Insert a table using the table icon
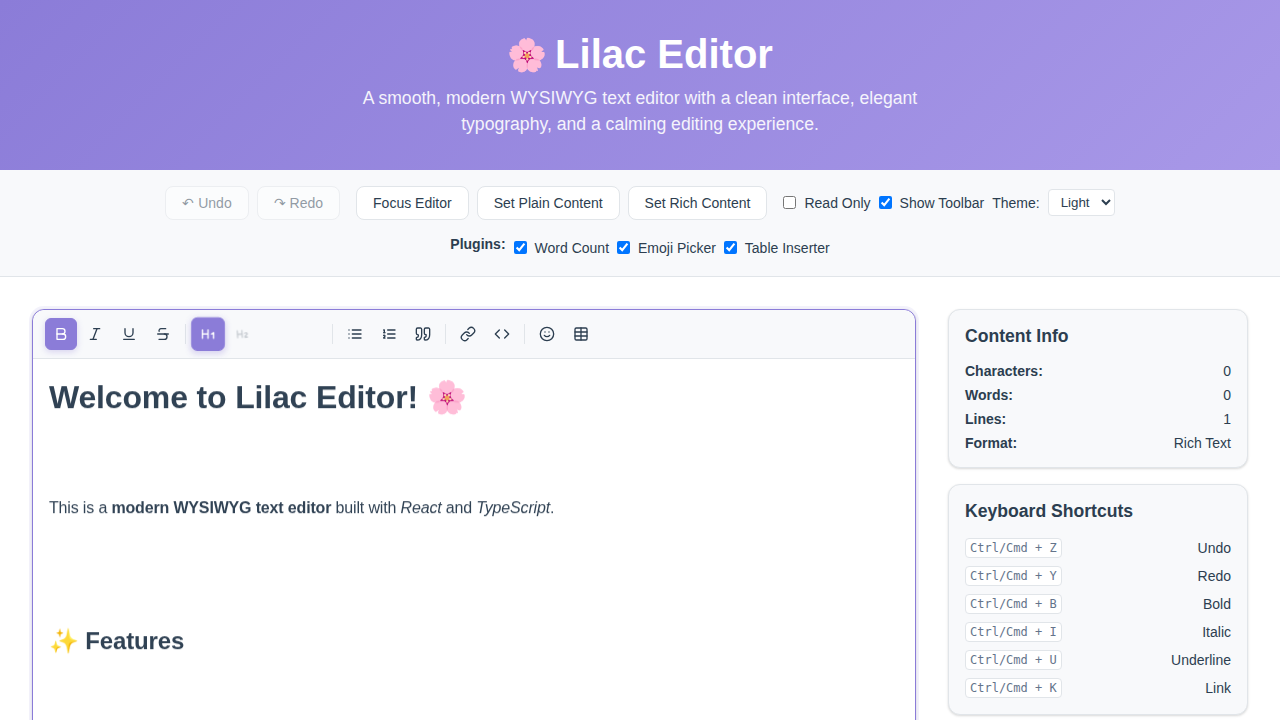Image resolution: width=1280 pixels, height=720 pixels. click(x=581, y=334)
